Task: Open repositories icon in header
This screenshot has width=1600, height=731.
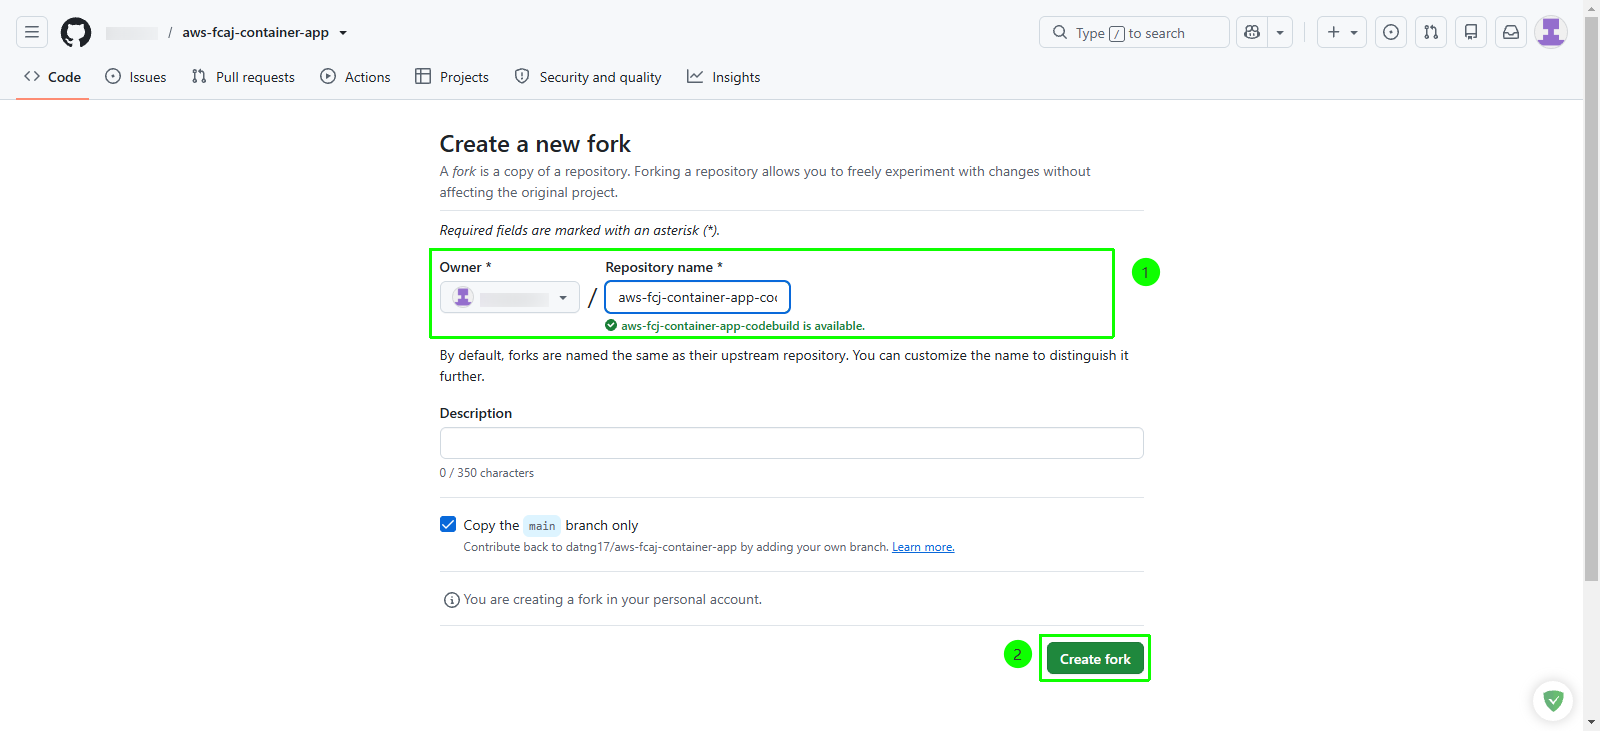Action: (x=1471, y=32)
